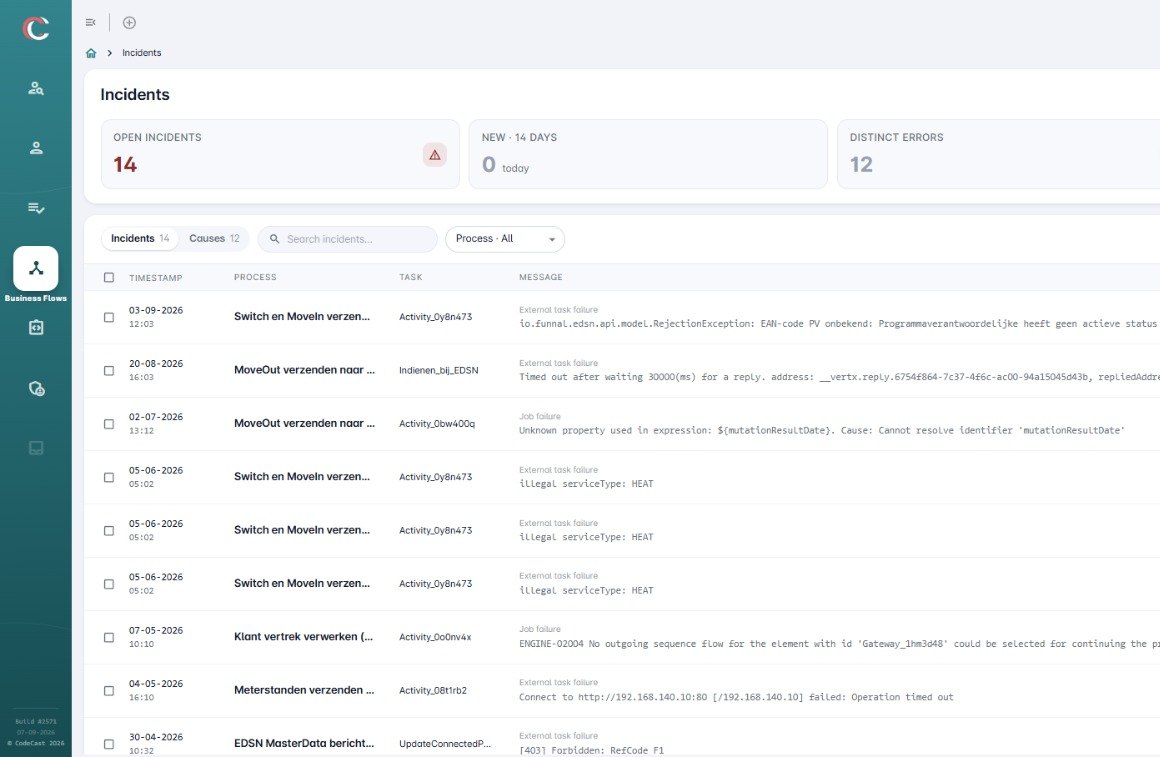Select the Business Flows sidebar icon

coord(36,269)
